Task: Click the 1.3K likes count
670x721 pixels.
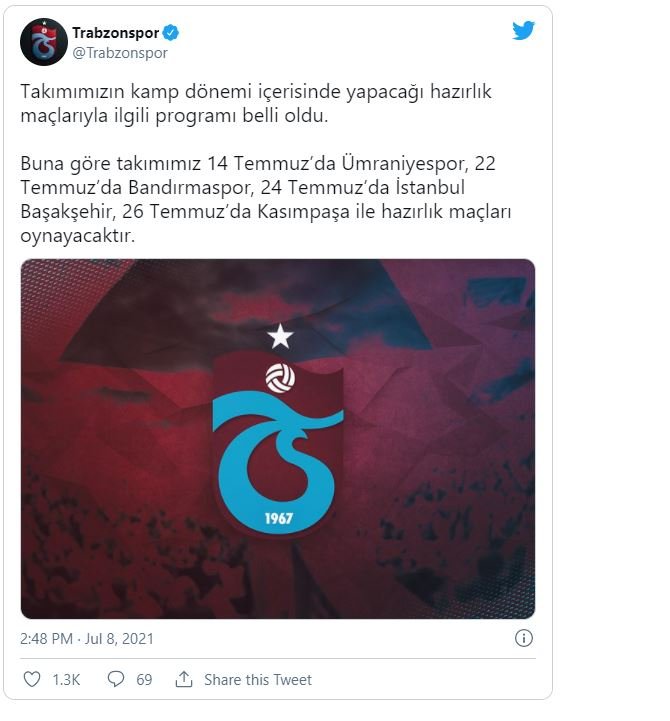Action: (x=66, y=680)
